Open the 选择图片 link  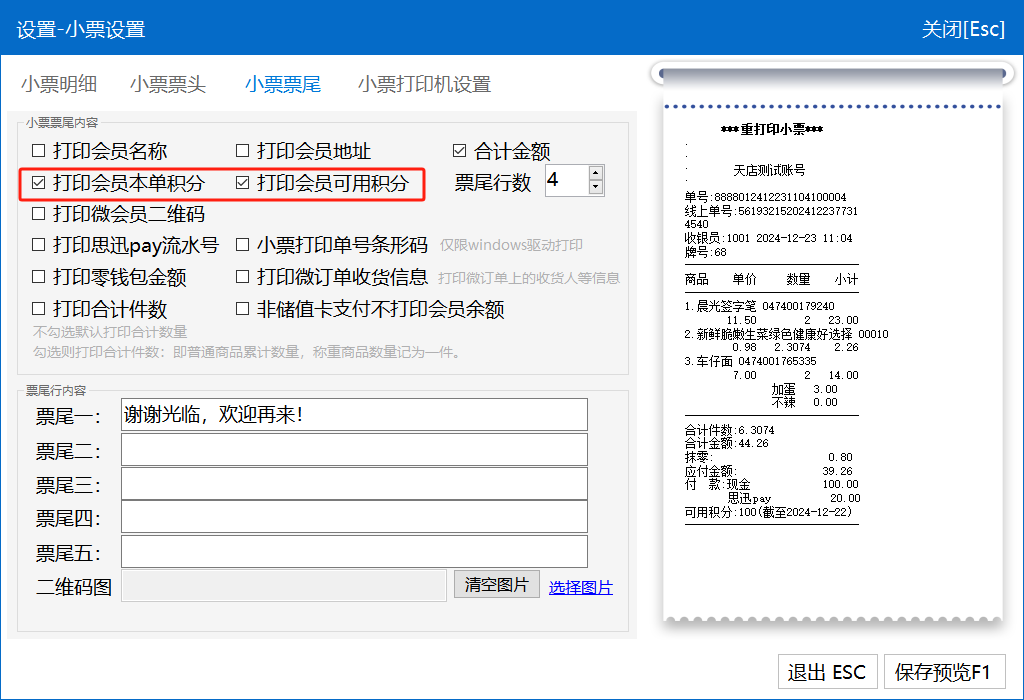click(580, 588)
